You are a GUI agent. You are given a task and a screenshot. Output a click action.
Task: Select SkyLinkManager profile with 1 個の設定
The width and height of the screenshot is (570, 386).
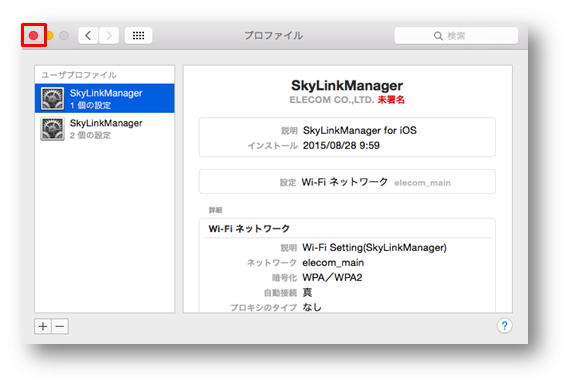(105, 98)
